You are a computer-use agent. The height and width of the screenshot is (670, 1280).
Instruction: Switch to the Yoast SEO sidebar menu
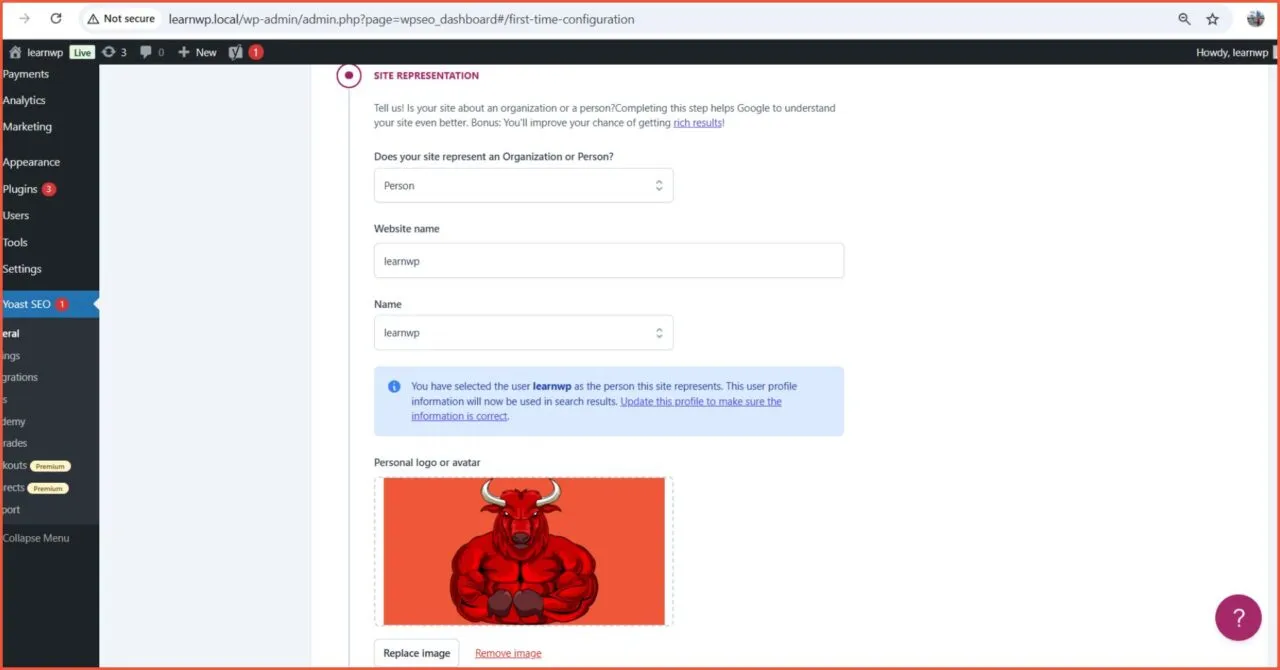tap(28, 304)
